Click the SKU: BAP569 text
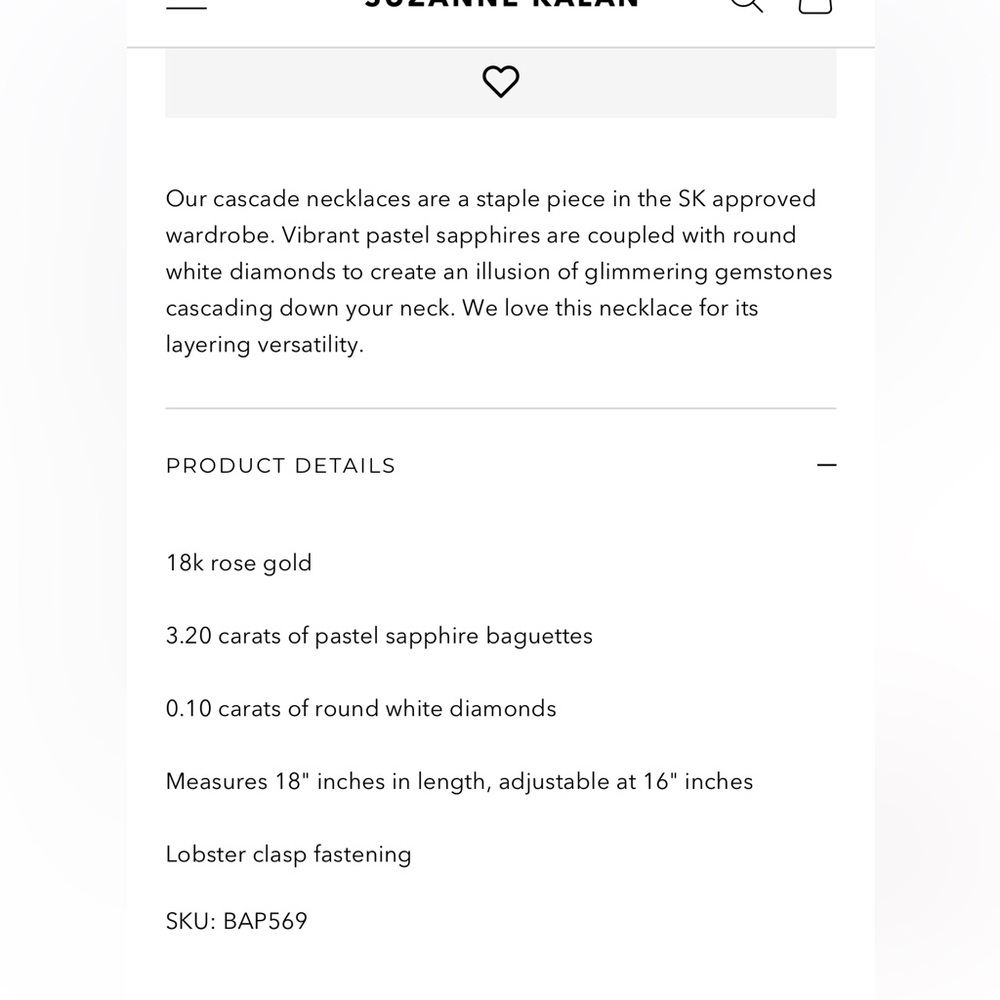This screenshot has width=1000, height=1000. click(x=237, y=921)
